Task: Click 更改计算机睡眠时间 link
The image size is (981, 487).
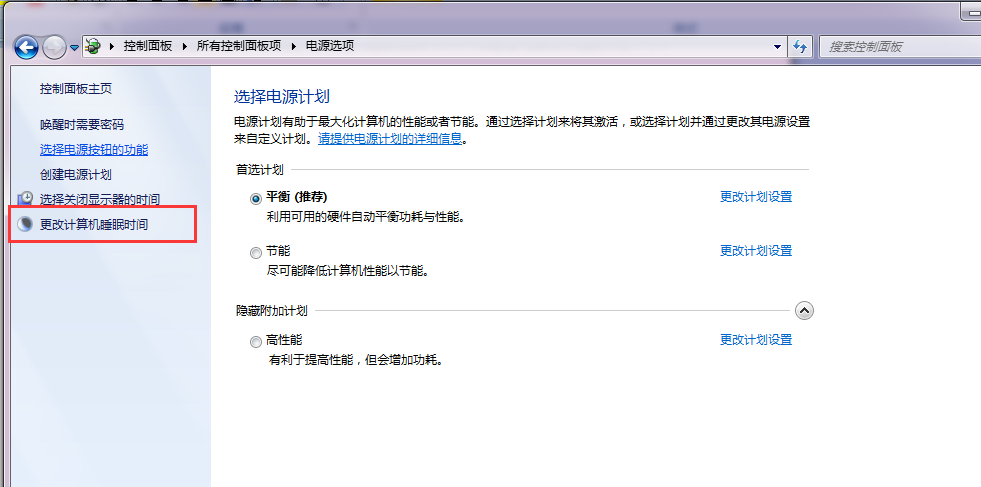Action: coord(94,225)
